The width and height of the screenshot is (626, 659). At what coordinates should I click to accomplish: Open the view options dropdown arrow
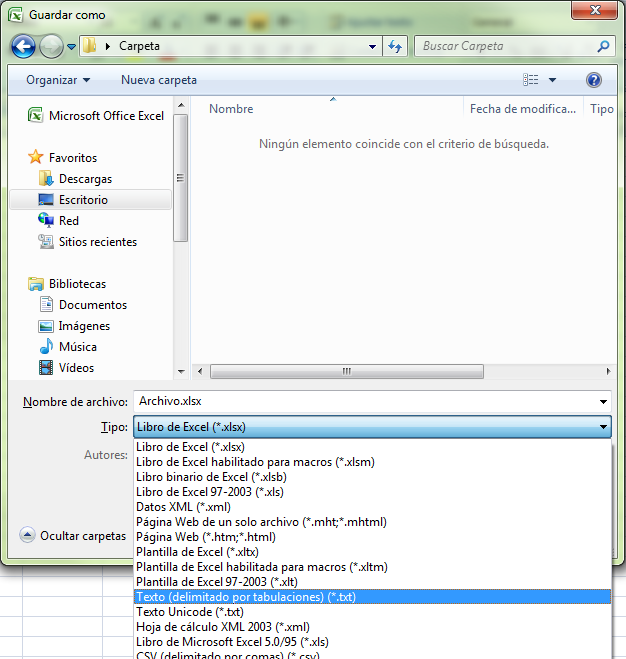[x=552, y=80]
